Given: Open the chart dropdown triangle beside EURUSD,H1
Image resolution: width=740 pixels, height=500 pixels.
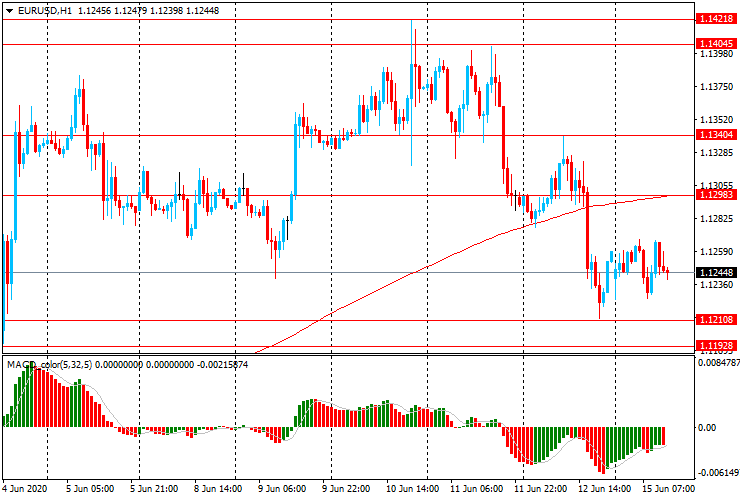Looking at the screenshot, I should [x=9, y=11].
